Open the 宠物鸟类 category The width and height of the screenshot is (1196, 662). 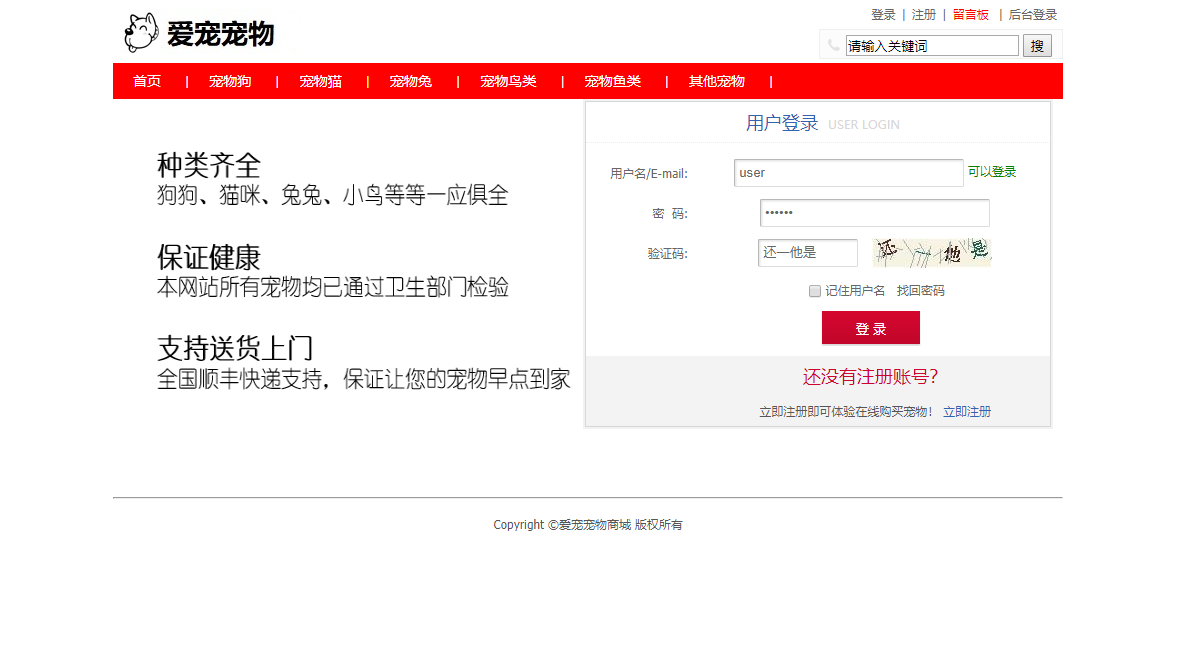click(x=507, y=81)
